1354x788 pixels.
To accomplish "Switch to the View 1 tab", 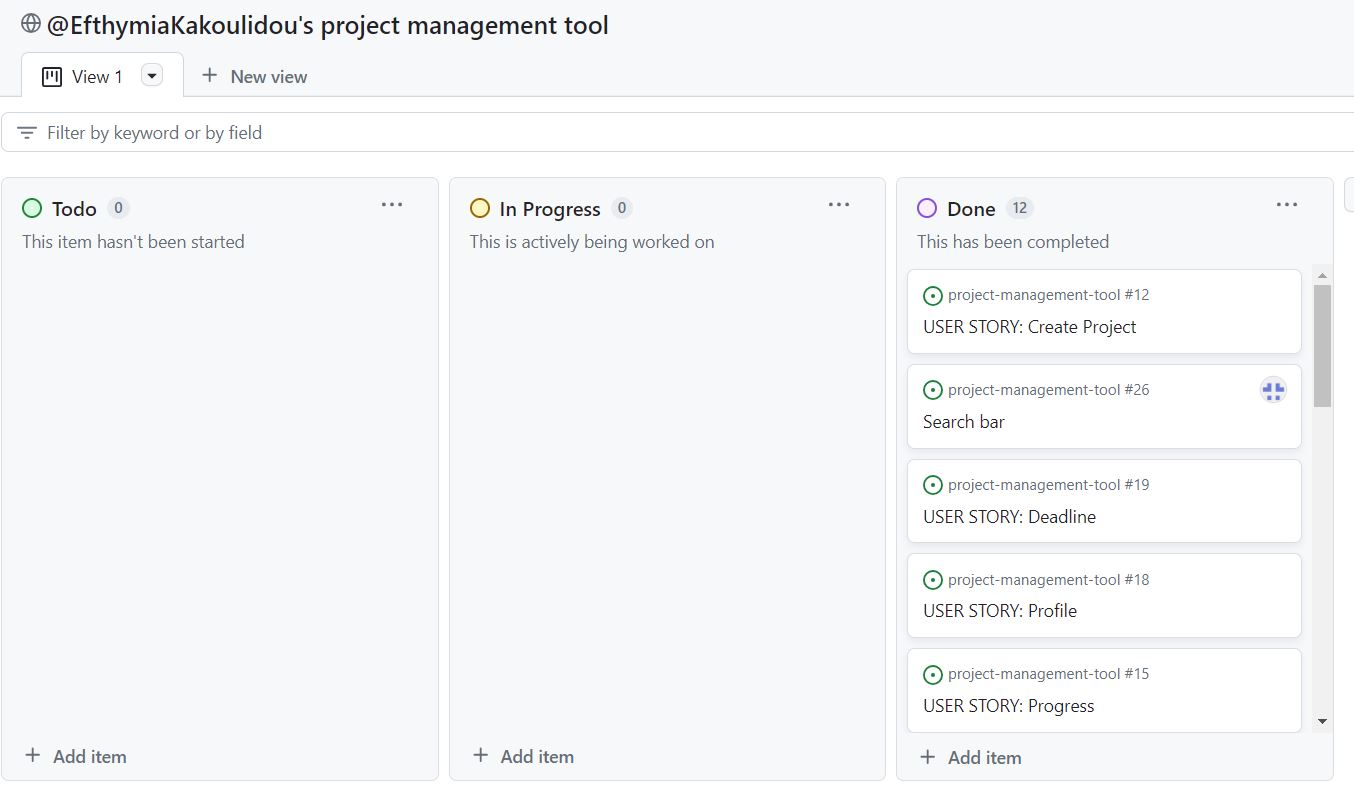I will click(x=97, y=75).
